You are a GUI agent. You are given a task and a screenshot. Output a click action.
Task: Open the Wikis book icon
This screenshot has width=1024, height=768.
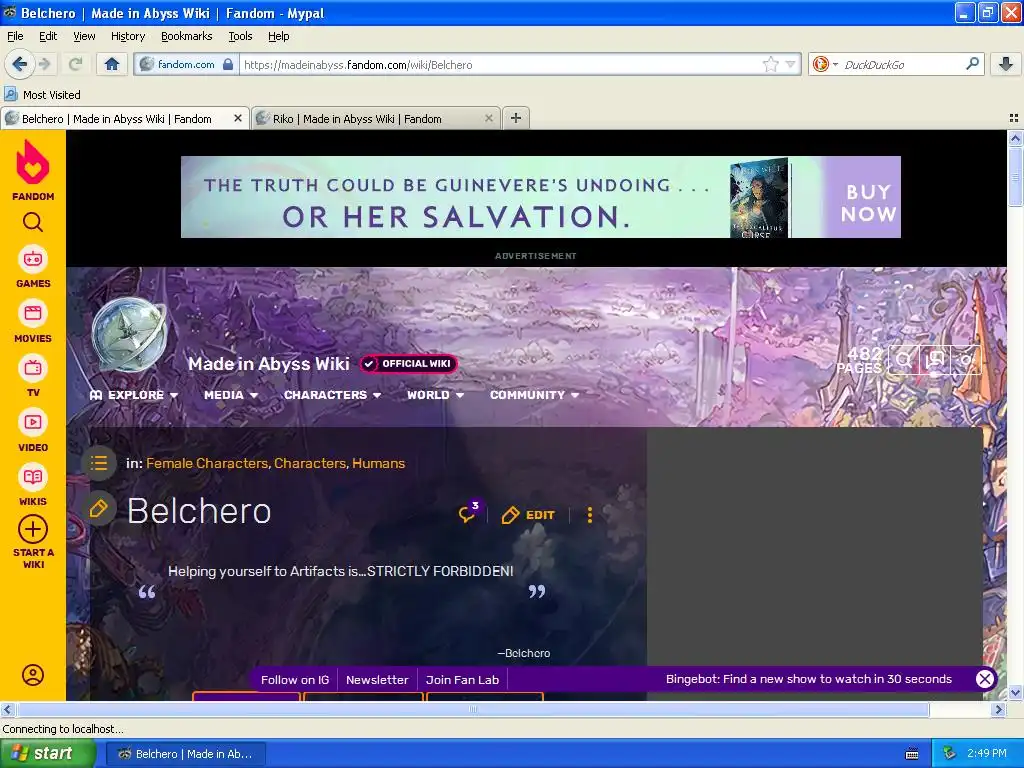(x=33, y=477)
